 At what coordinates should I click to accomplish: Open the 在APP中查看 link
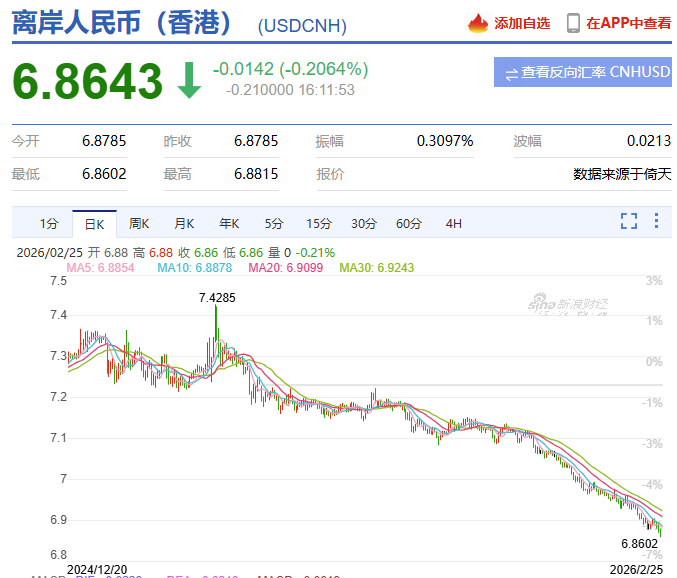628,23
